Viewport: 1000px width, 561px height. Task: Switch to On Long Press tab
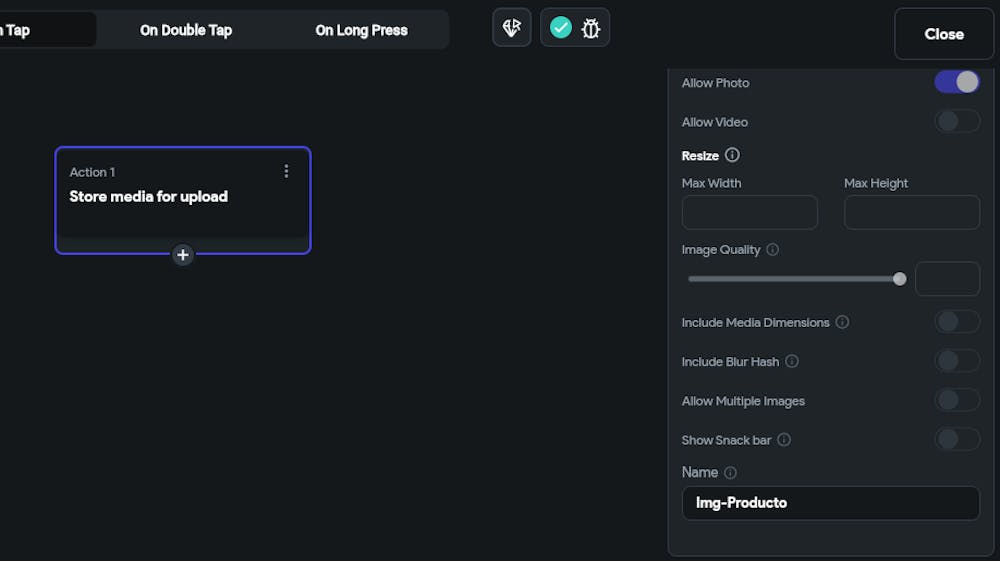(361, 30)
